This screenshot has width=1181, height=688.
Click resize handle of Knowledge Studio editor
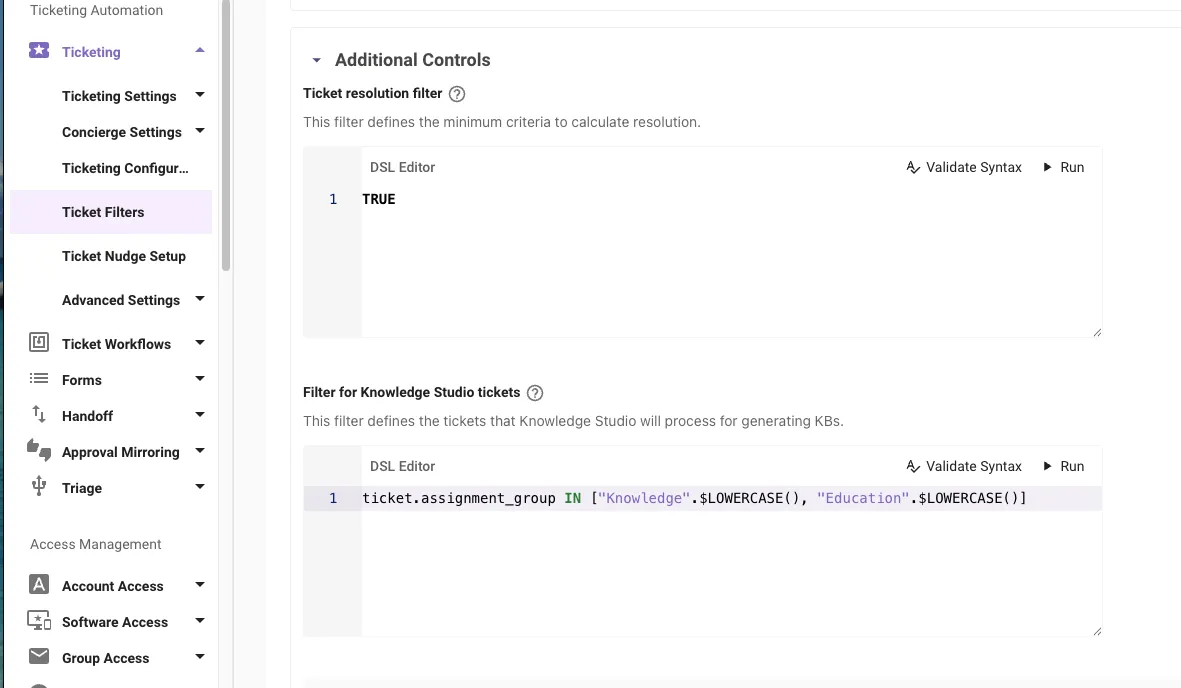[1097, 631]
